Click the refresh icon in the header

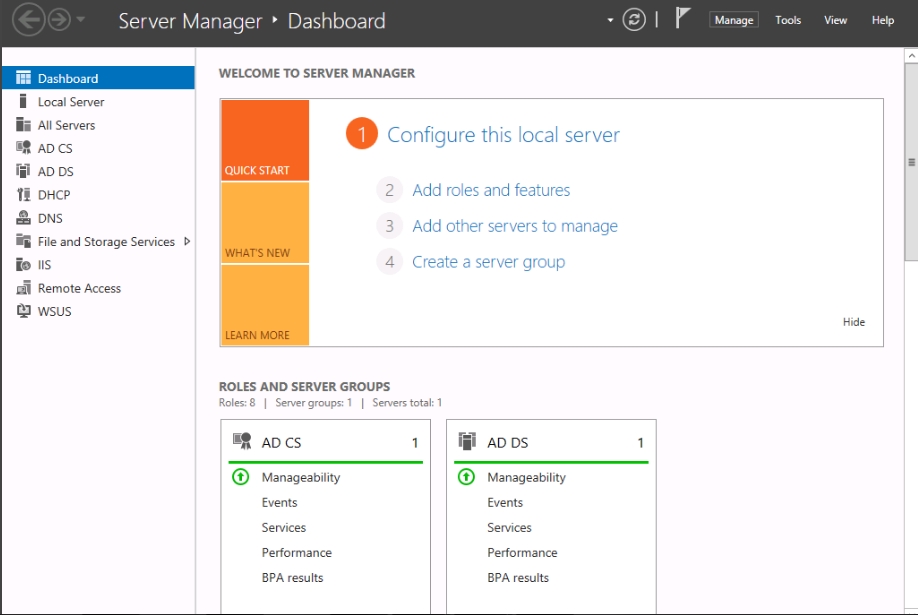pyautogui.click(x=634, y=20)
